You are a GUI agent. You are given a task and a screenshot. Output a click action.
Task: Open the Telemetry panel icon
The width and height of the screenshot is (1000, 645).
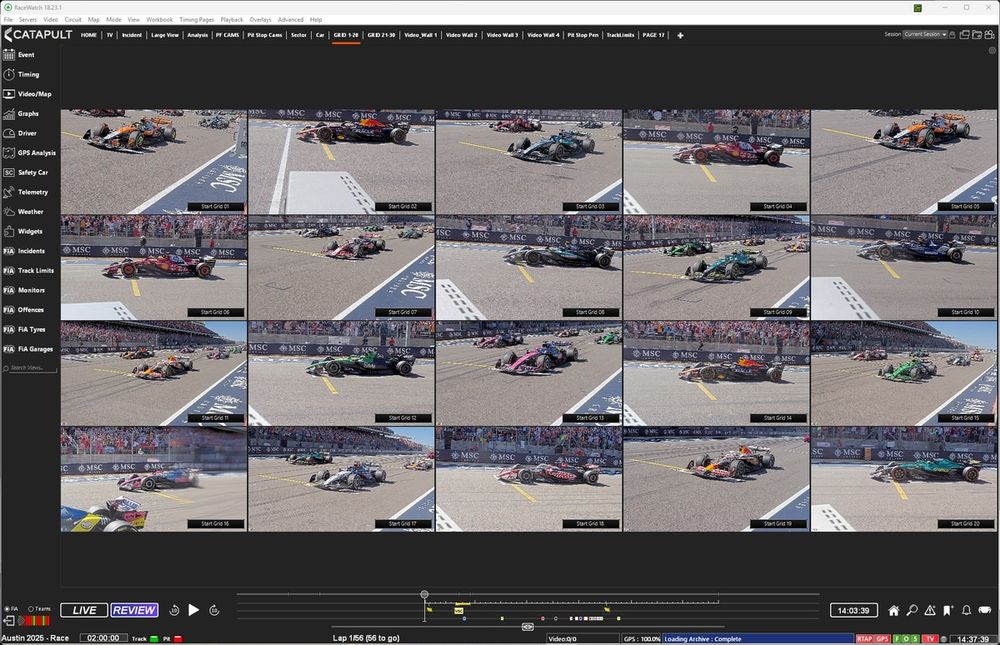tap(10, 192)
